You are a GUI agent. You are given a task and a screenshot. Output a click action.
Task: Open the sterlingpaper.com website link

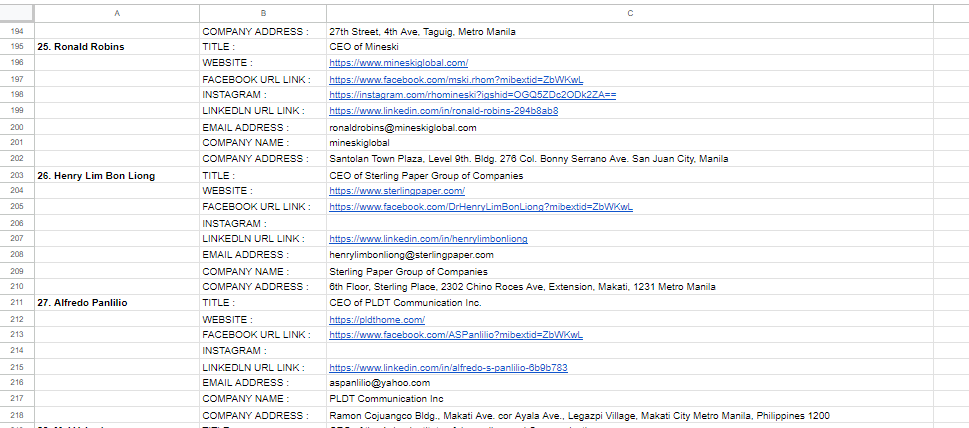pyautogui.click(x=397, y=191)
